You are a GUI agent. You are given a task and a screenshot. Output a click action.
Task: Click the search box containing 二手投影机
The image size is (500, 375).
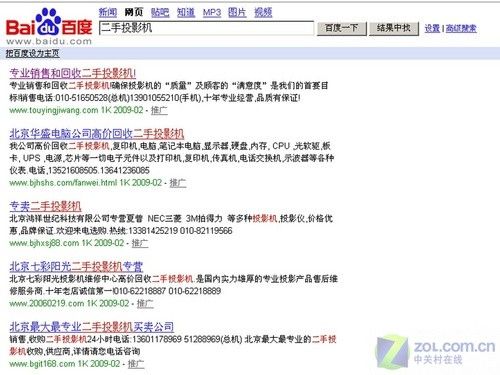click(x=206, y=28)
